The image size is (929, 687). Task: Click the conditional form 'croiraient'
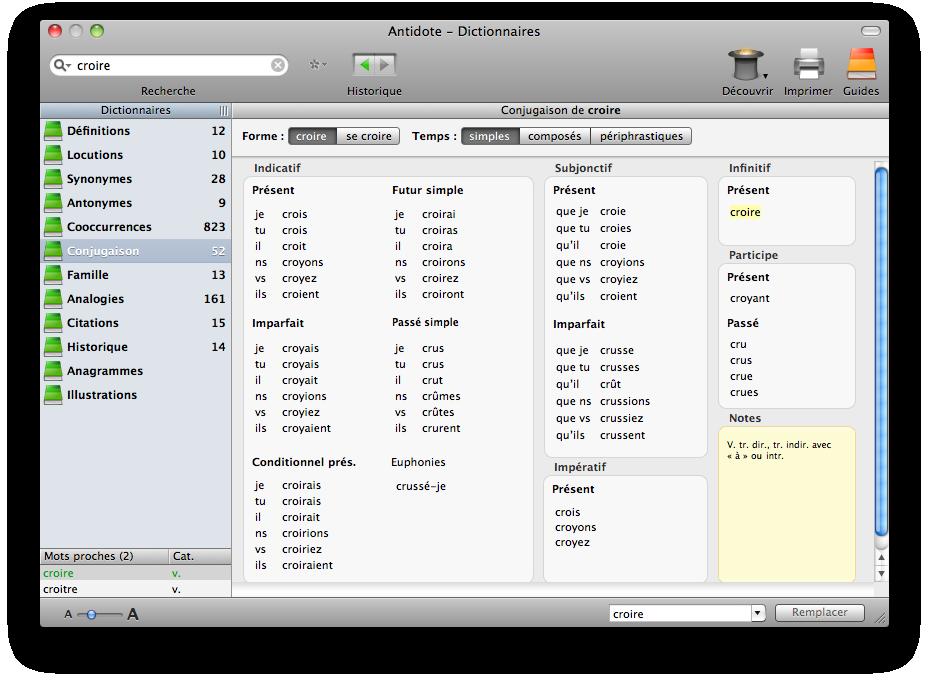[x=307, y=566]
